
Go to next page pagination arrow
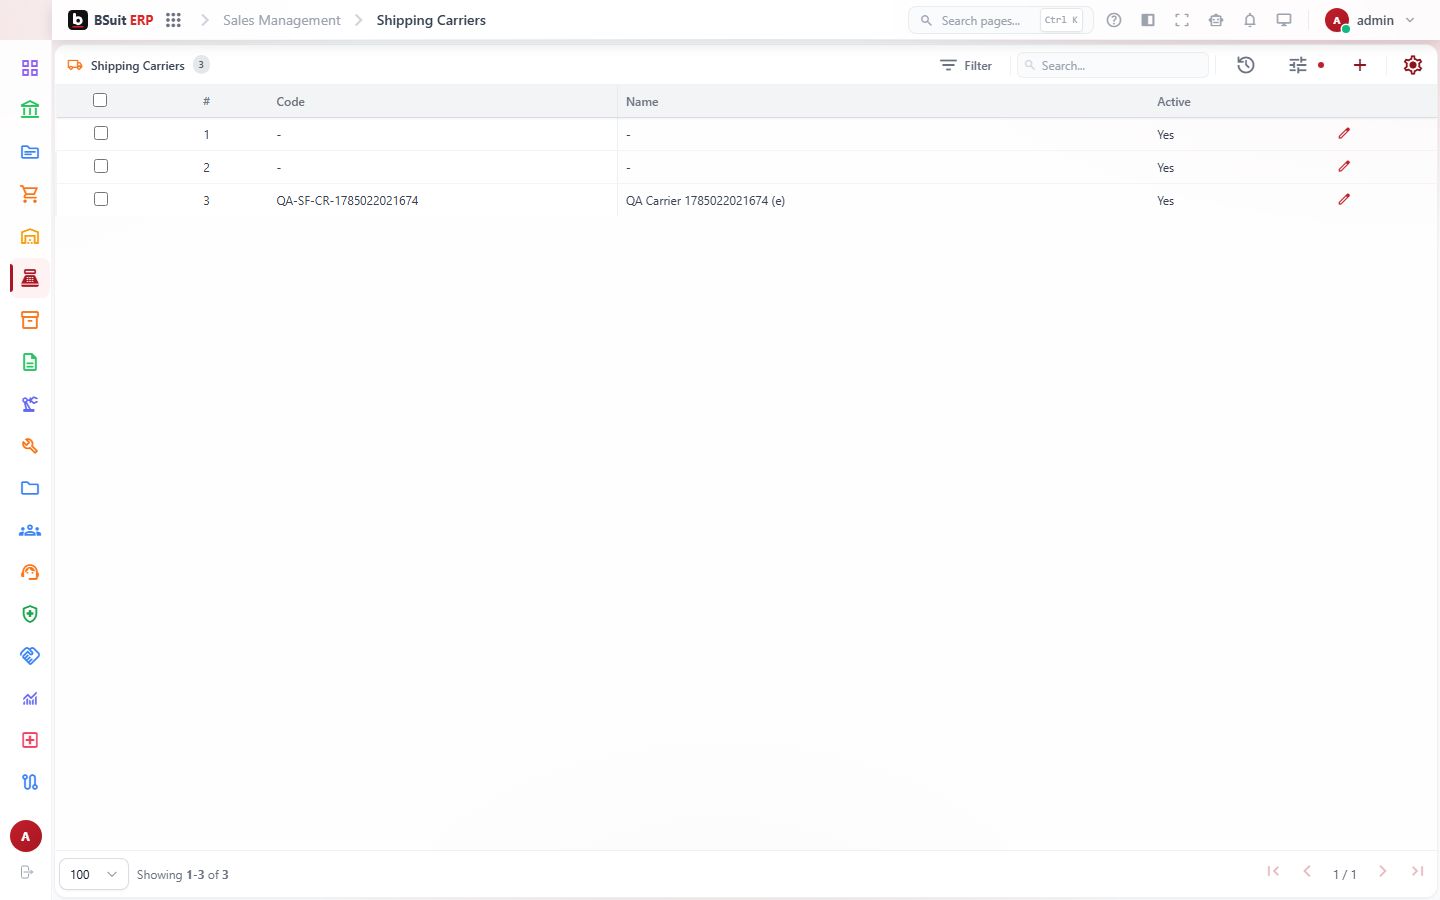(1383, 871)
